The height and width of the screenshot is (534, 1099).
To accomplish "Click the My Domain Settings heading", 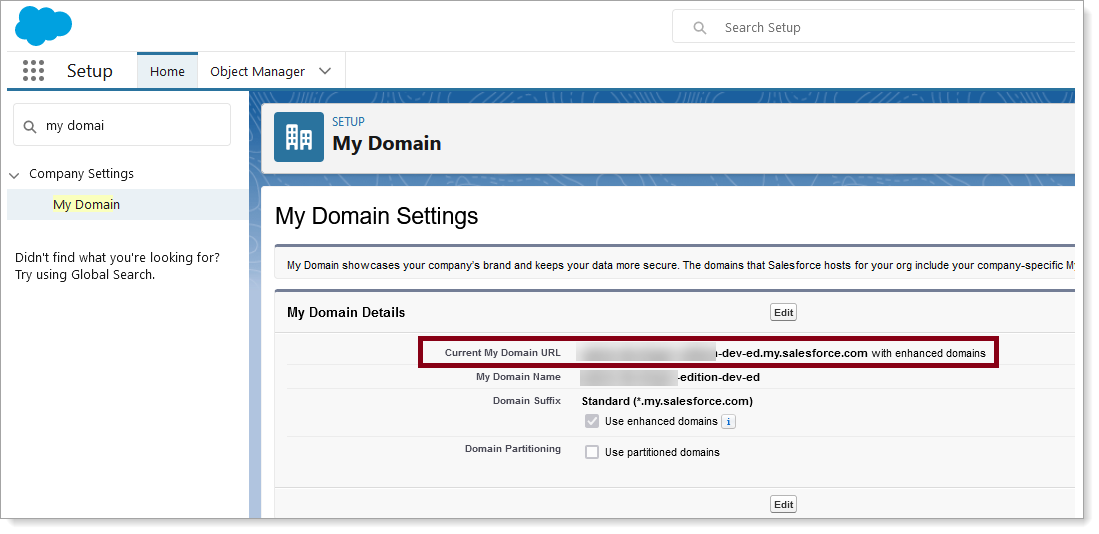I will point(376,216).
